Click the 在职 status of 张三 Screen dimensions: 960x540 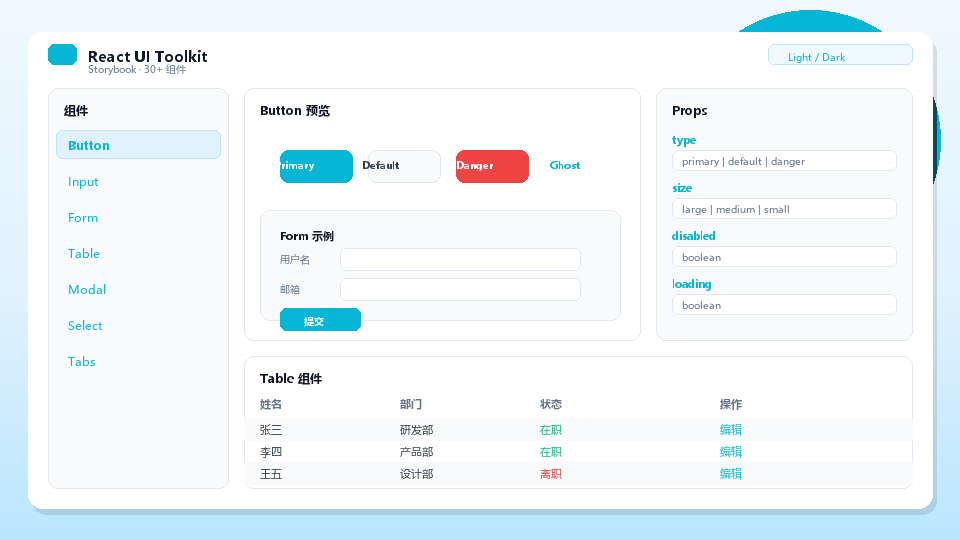[x=550, y=430]
